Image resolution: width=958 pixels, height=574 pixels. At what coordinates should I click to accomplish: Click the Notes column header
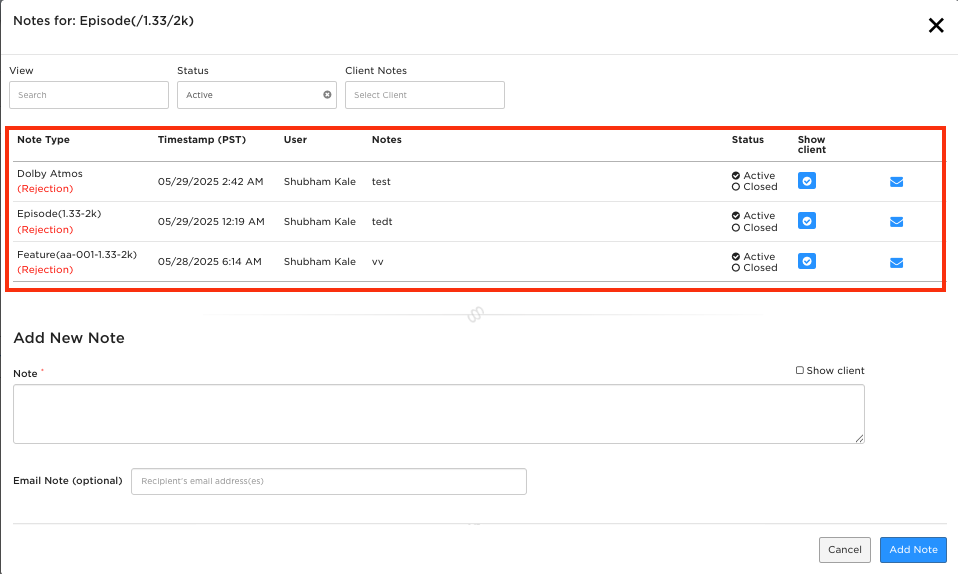coord(387,139)
